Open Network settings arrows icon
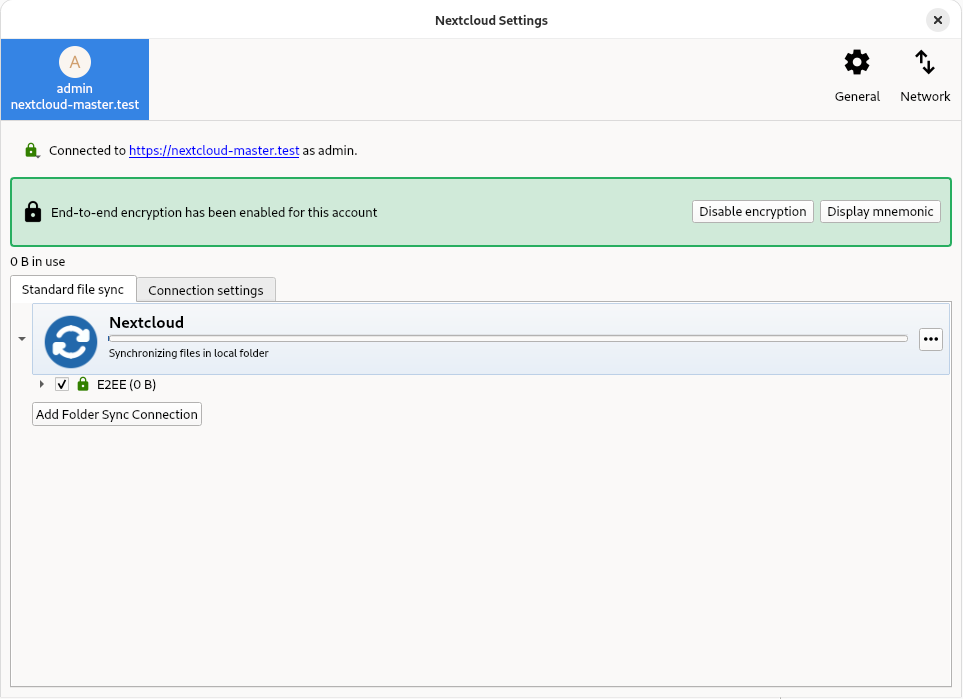Screen dimensions: 963x699 click(x=925, y=63)
